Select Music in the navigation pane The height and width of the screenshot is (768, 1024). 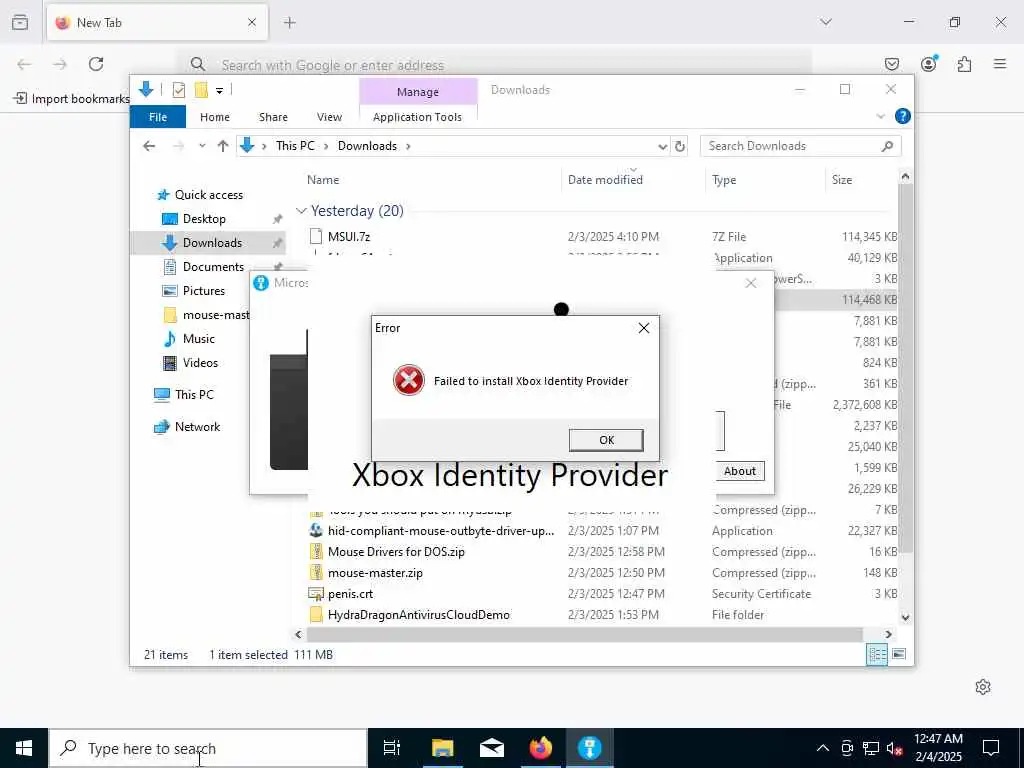199,339
